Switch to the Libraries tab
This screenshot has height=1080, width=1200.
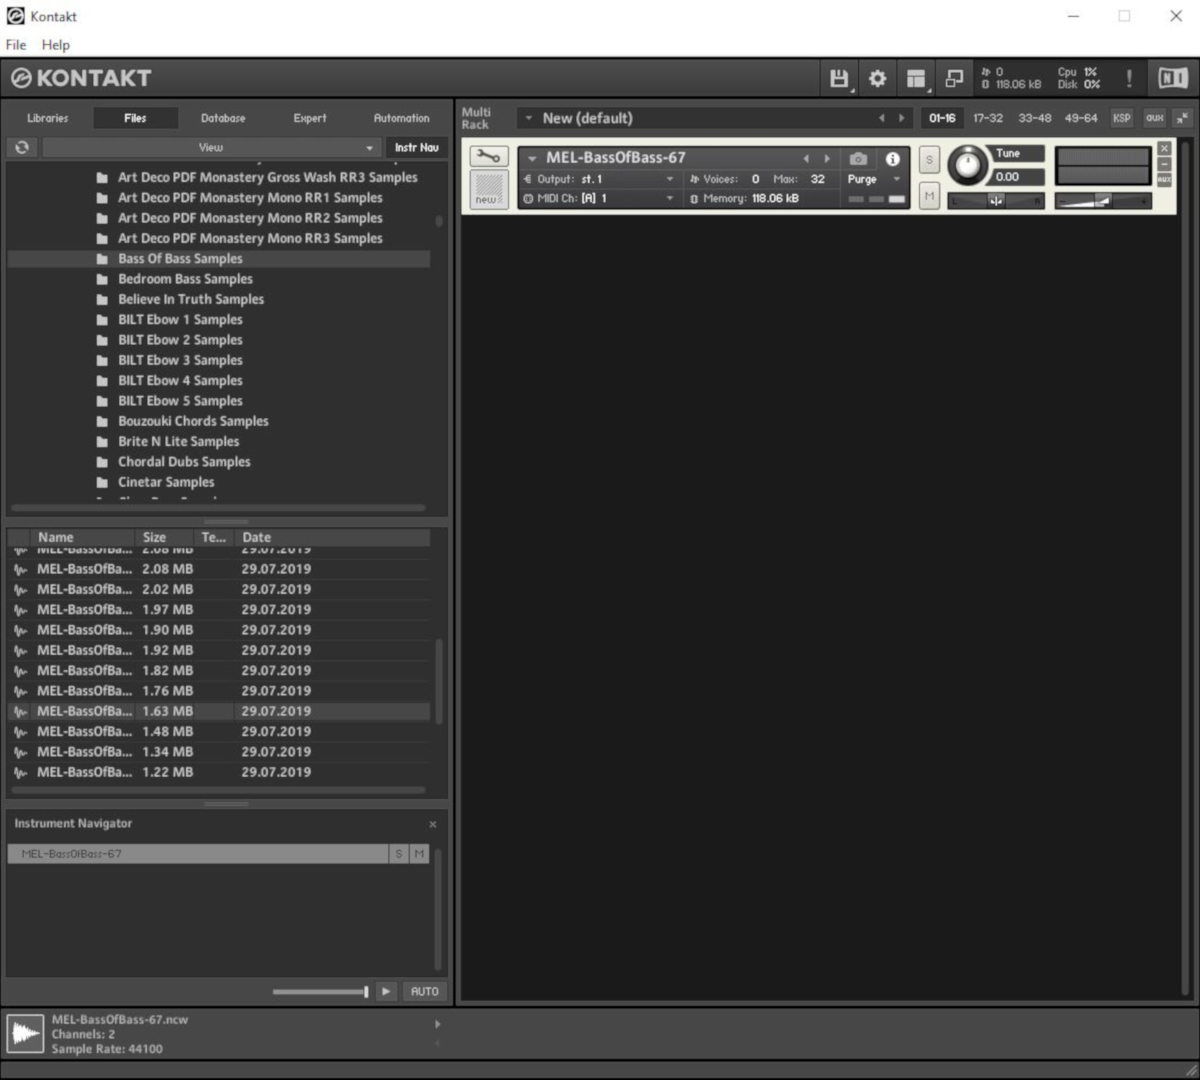(x=48, y=118)
